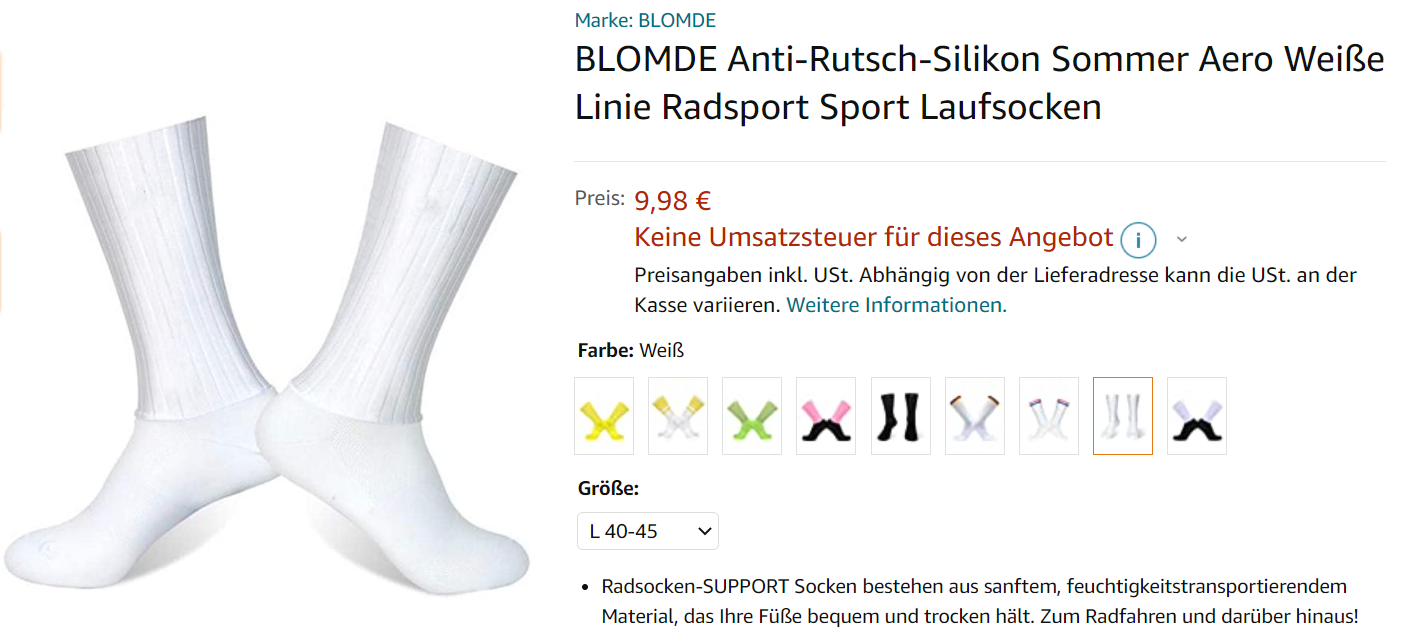Choose the white sock with yellow cuff variant
Screen dimensions: 1414x629
678,416
